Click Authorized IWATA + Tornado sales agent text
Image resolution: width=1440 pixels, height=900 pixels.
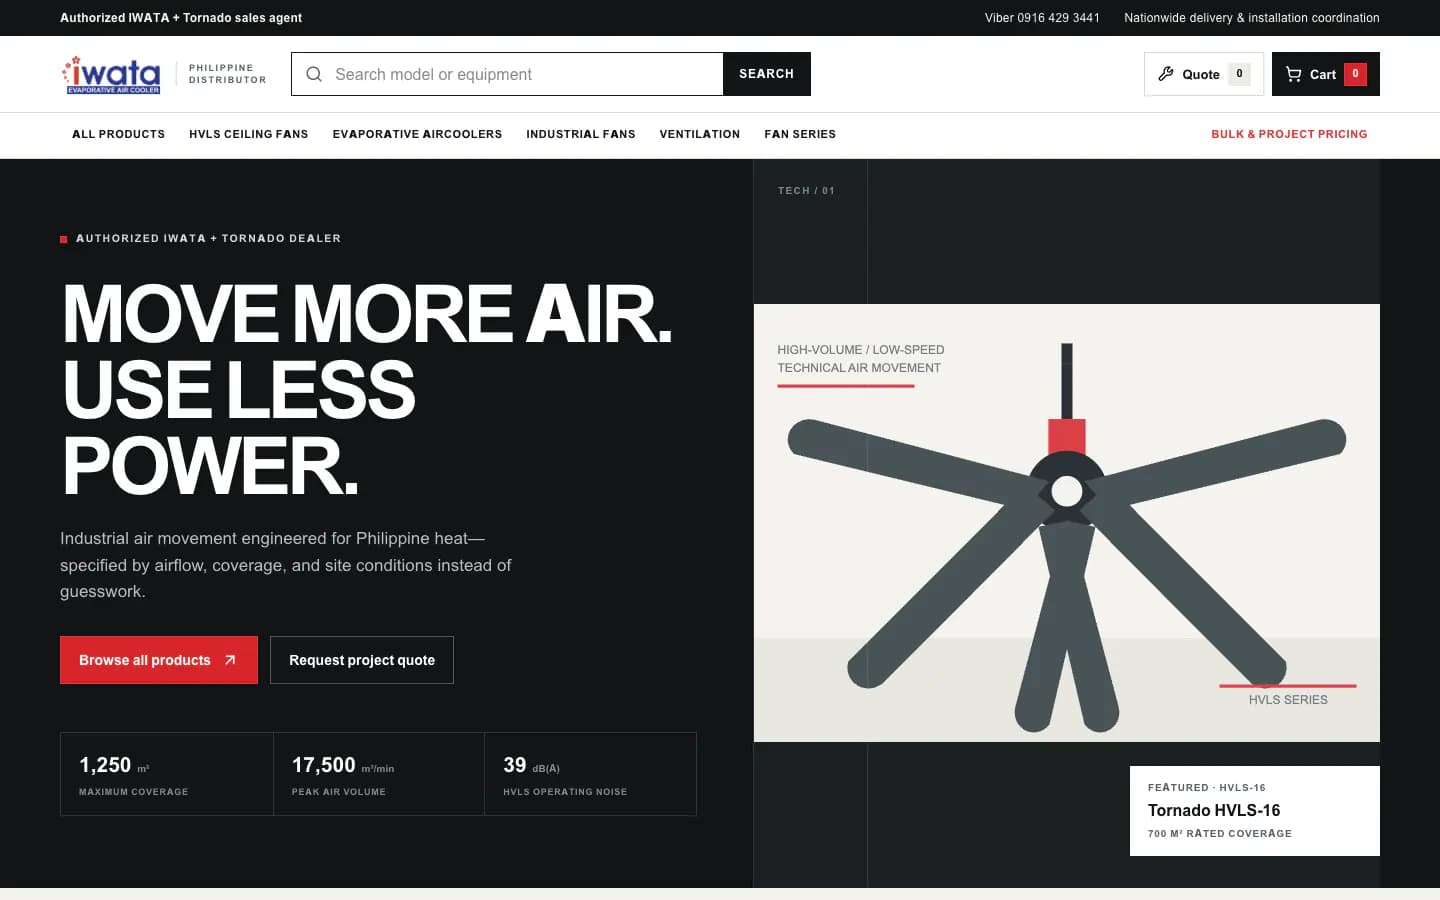(181, 18)
